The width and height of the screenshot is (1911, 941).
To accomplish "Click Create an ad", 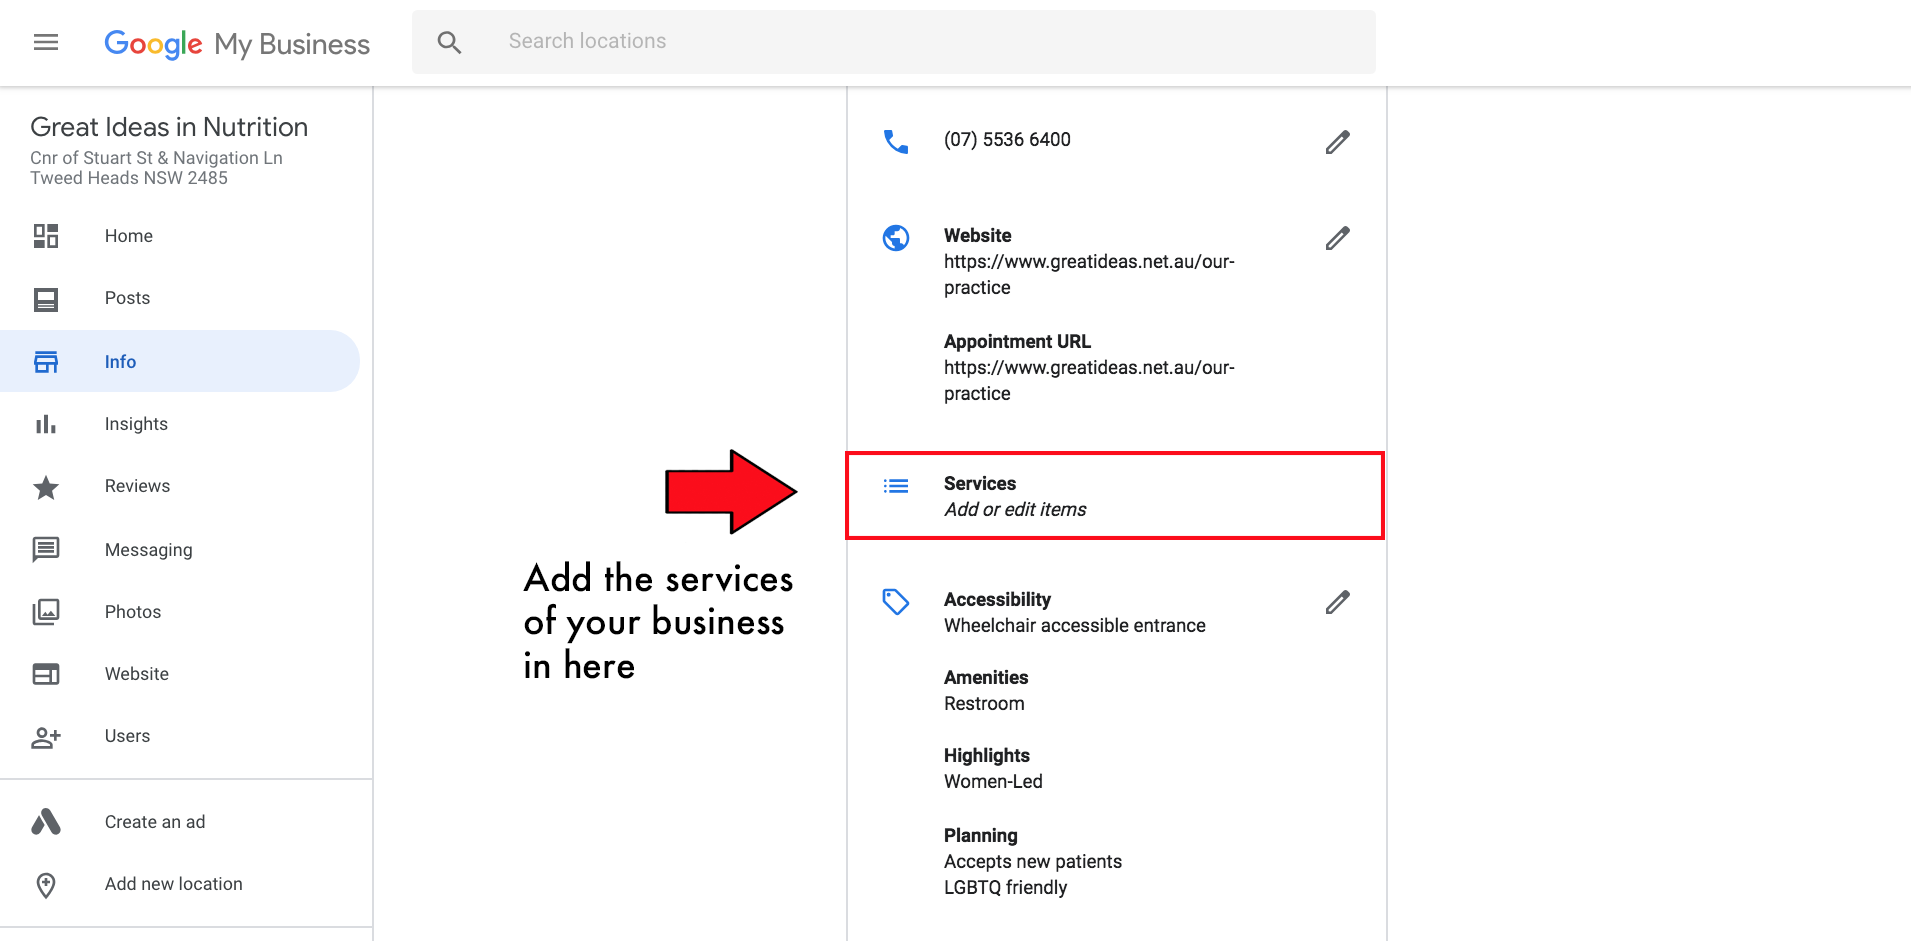I will (x=154, y=821).
